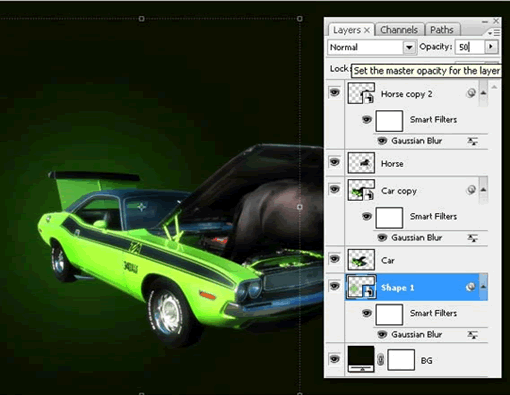Click the BG layer color fill thumbnail
The width and height of the screenshot is (510, 395).
(x=361, y=359)
